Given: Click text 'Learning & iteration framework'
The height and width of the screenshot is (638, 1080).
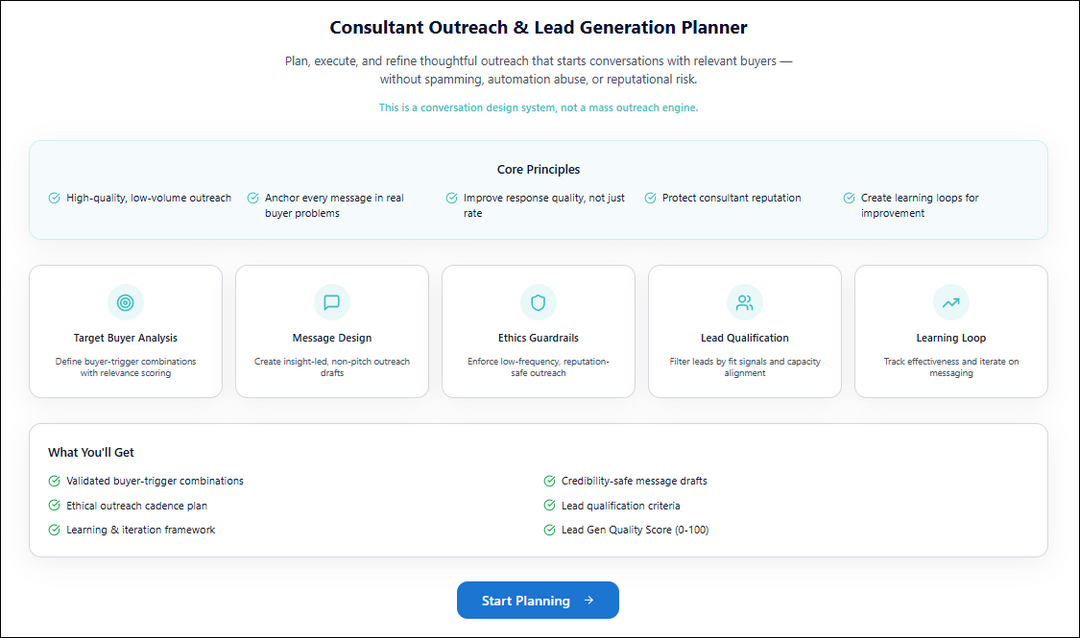Looking at the screenshot, I should coord(141,530).
